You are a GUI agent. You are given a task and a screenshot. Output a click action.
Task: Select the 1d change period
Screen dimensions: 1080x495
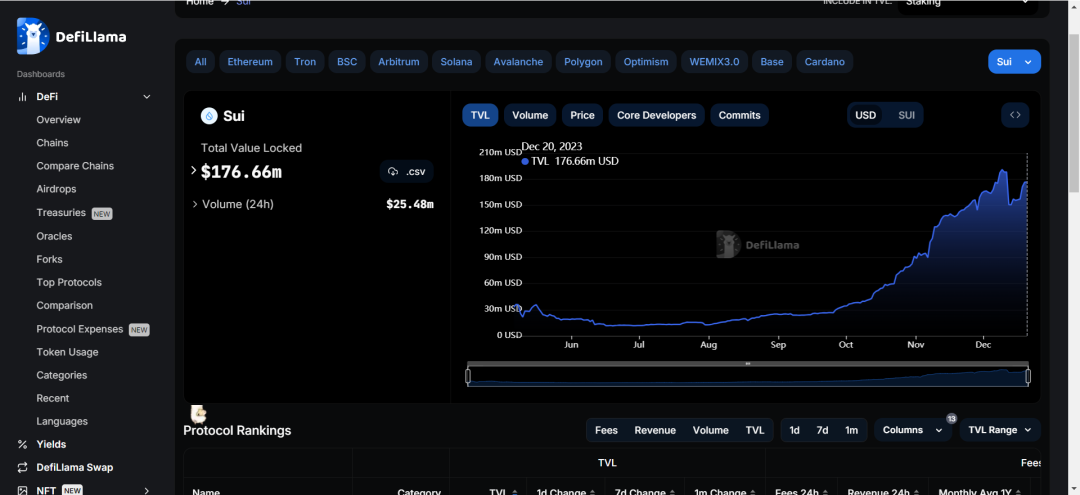[x=794, y=430]
